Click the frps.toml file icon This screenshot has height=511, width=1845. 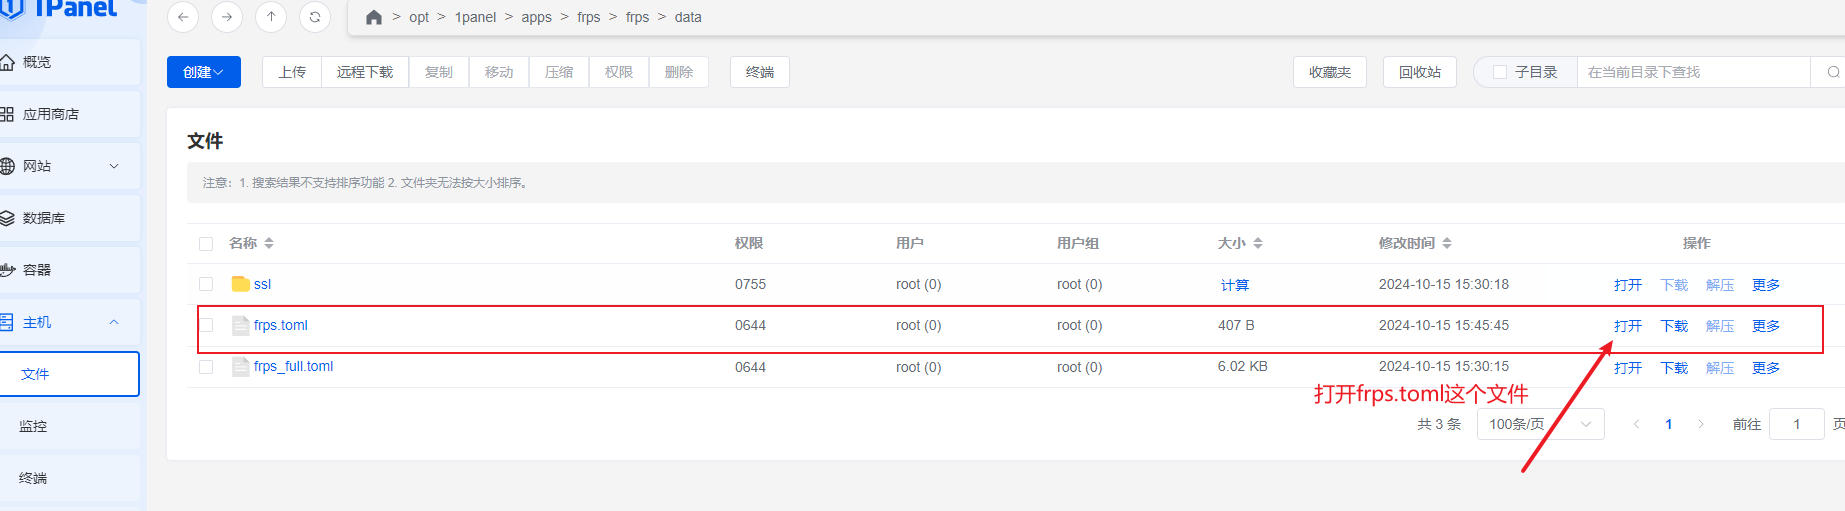[x=240, y=325]
